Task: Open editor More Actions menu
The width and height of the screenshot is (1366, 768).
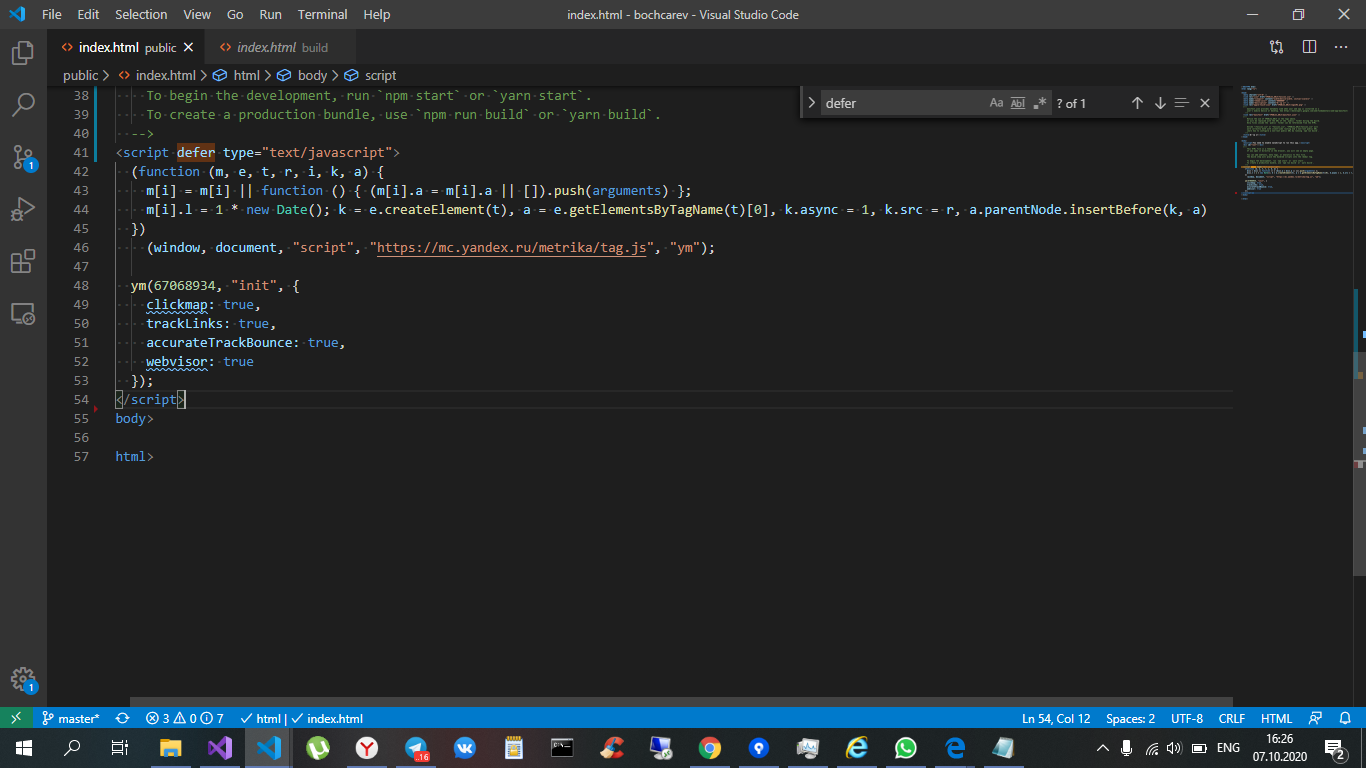Action: coord(1341,47)
